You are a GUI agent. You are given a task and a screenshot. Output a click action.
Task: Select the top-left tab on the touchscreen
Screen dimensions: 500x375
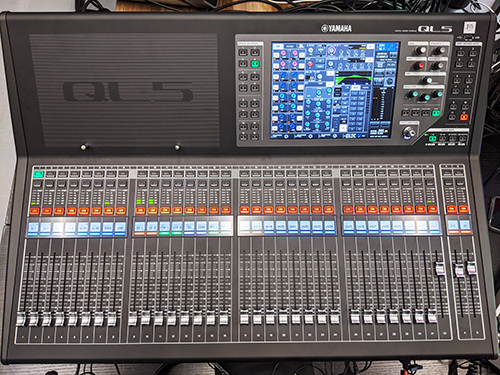[x=279, y=46]
